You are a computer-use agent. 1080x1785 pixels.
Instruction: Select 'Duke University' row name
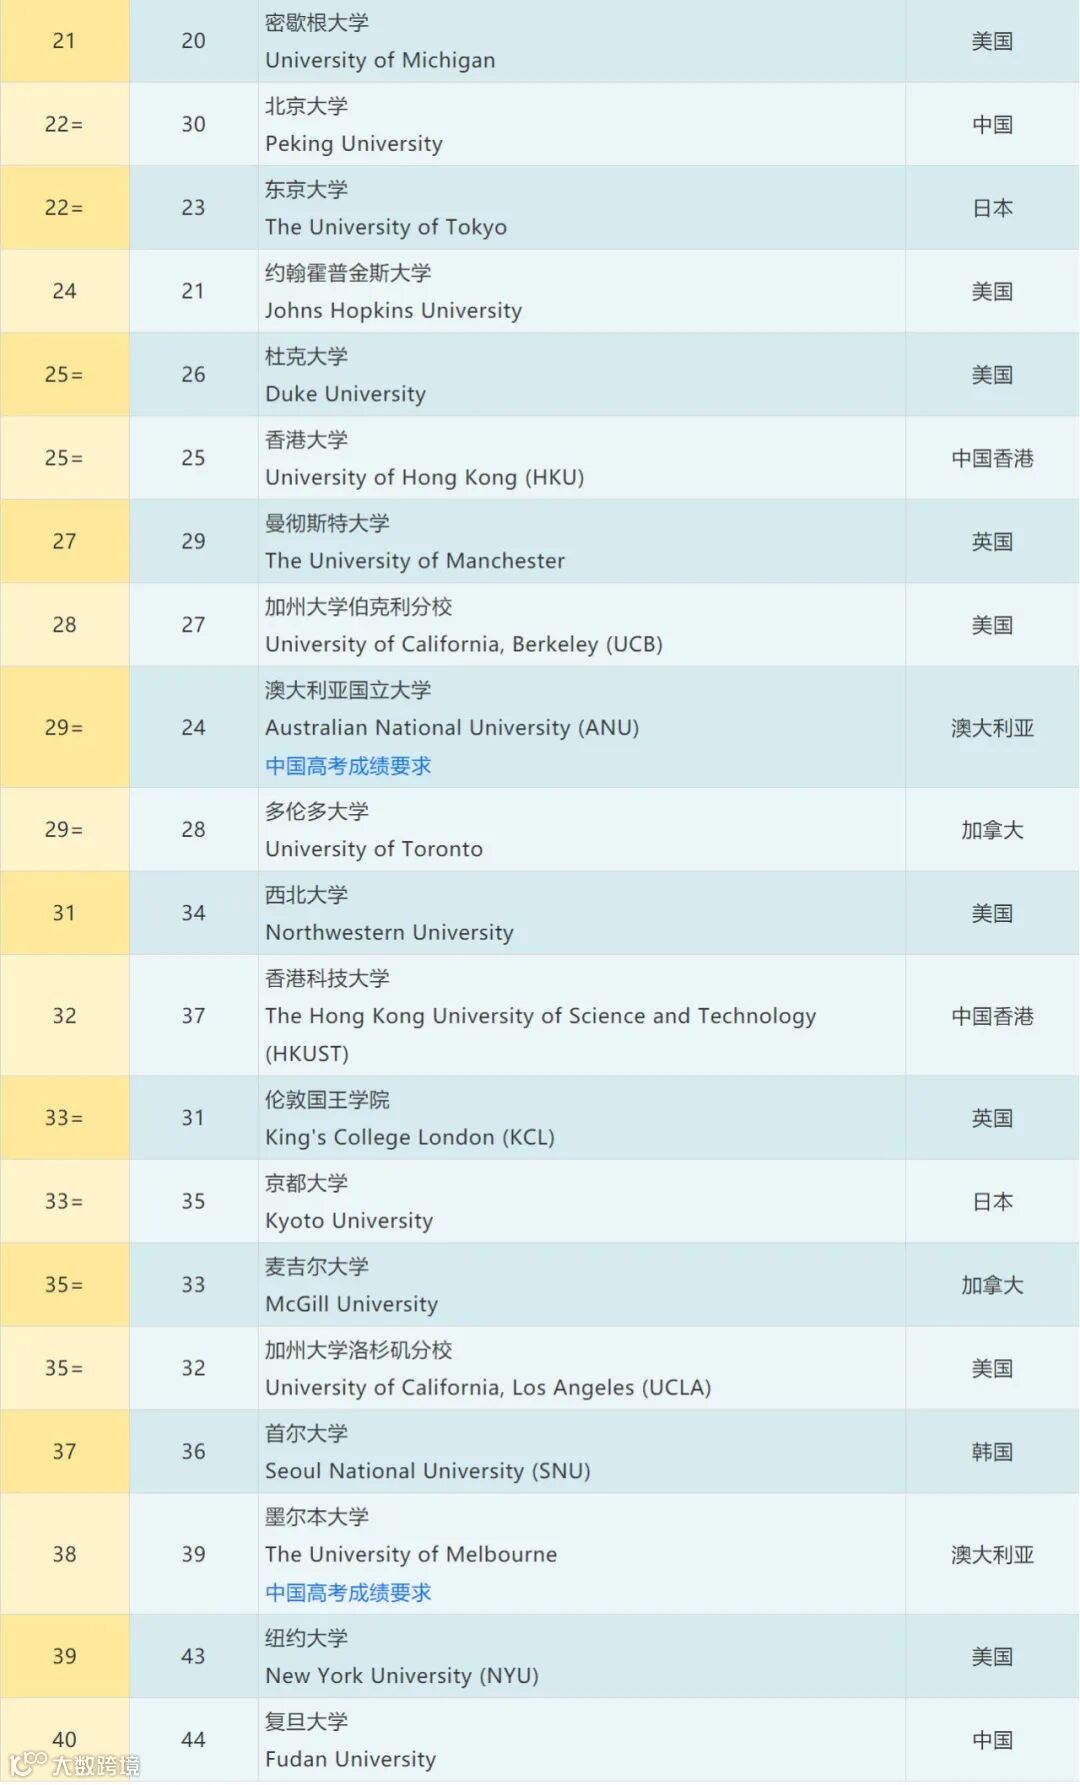(345, 394)
